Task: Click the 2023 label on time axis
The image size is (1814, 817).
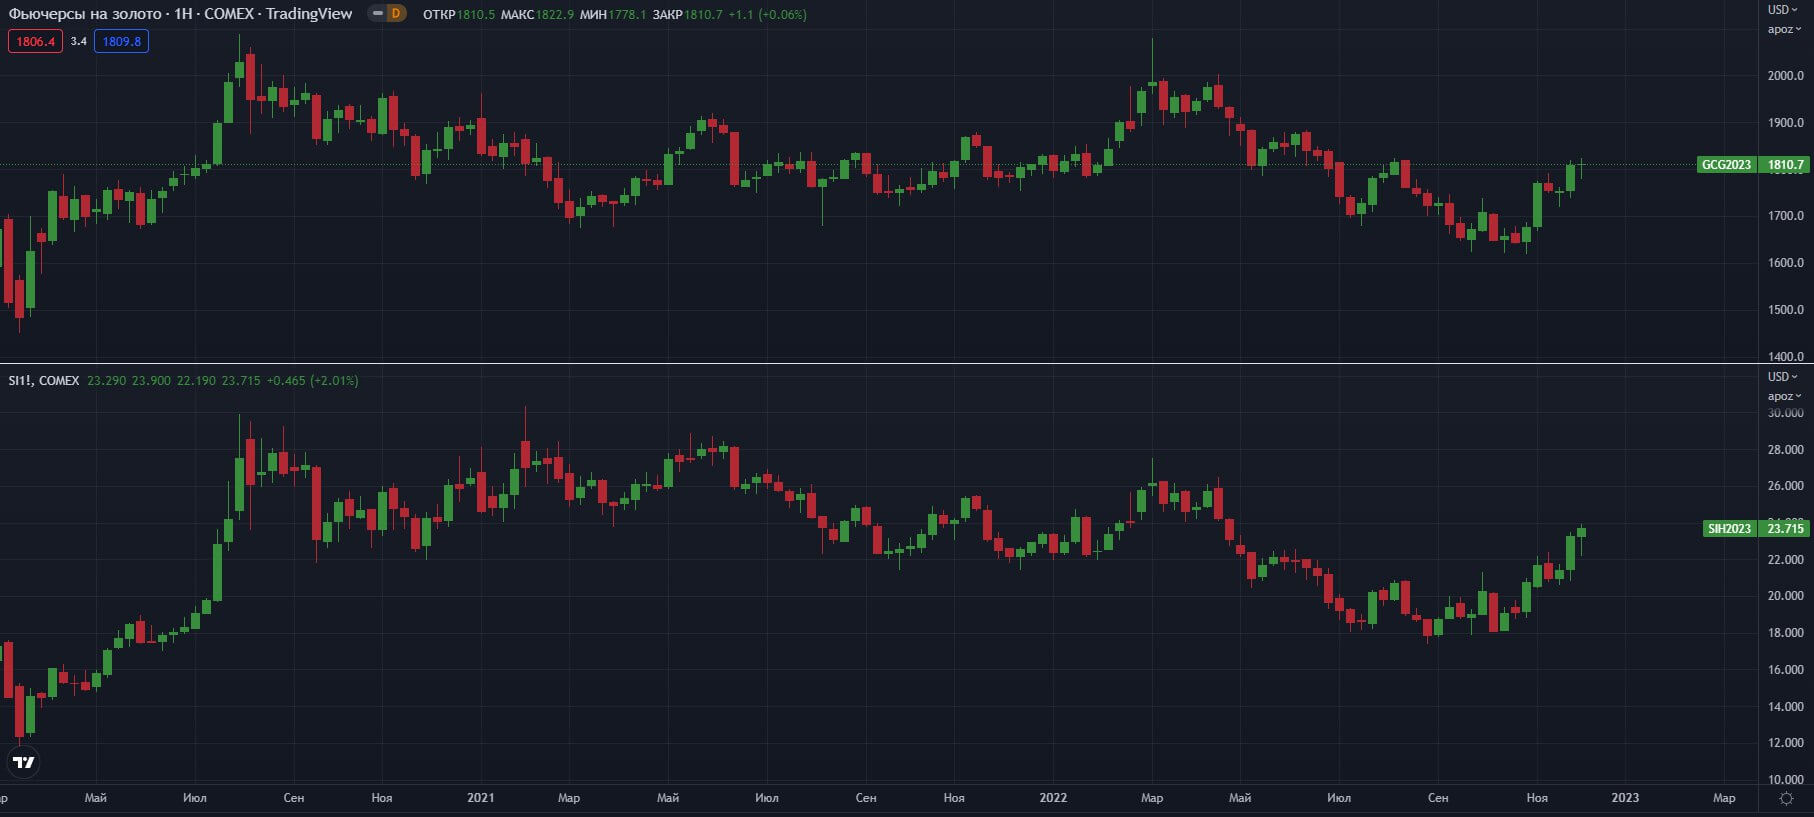Action: coord(1625,798)
